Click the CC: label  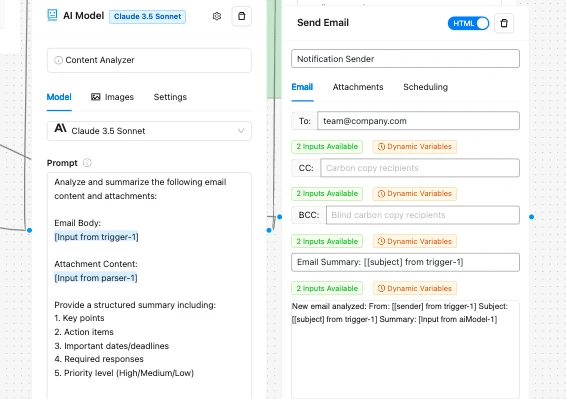(306, 168)
